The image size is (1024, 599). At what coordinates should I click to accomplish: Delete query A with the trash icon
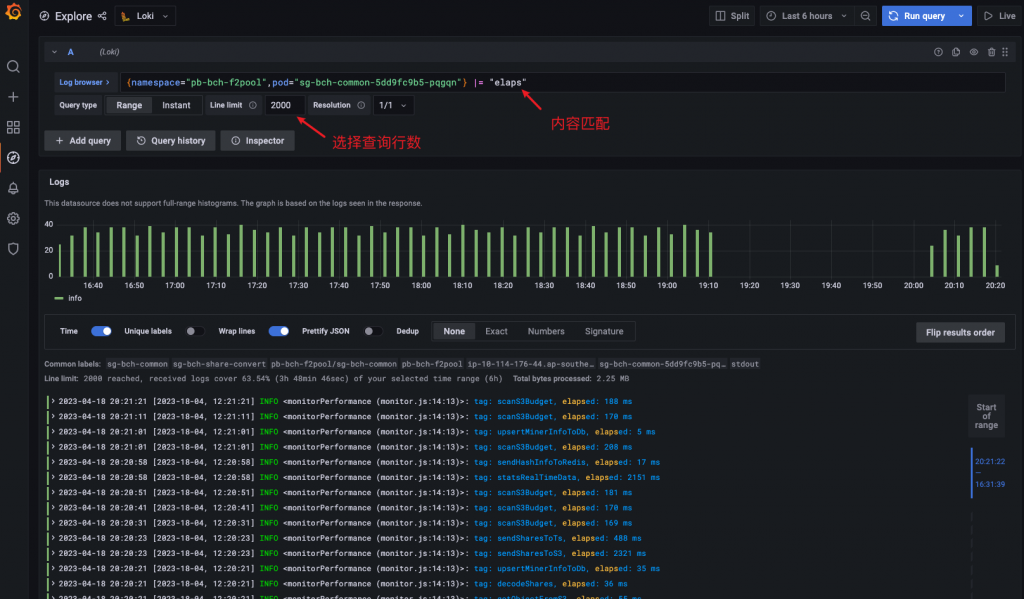991,52
